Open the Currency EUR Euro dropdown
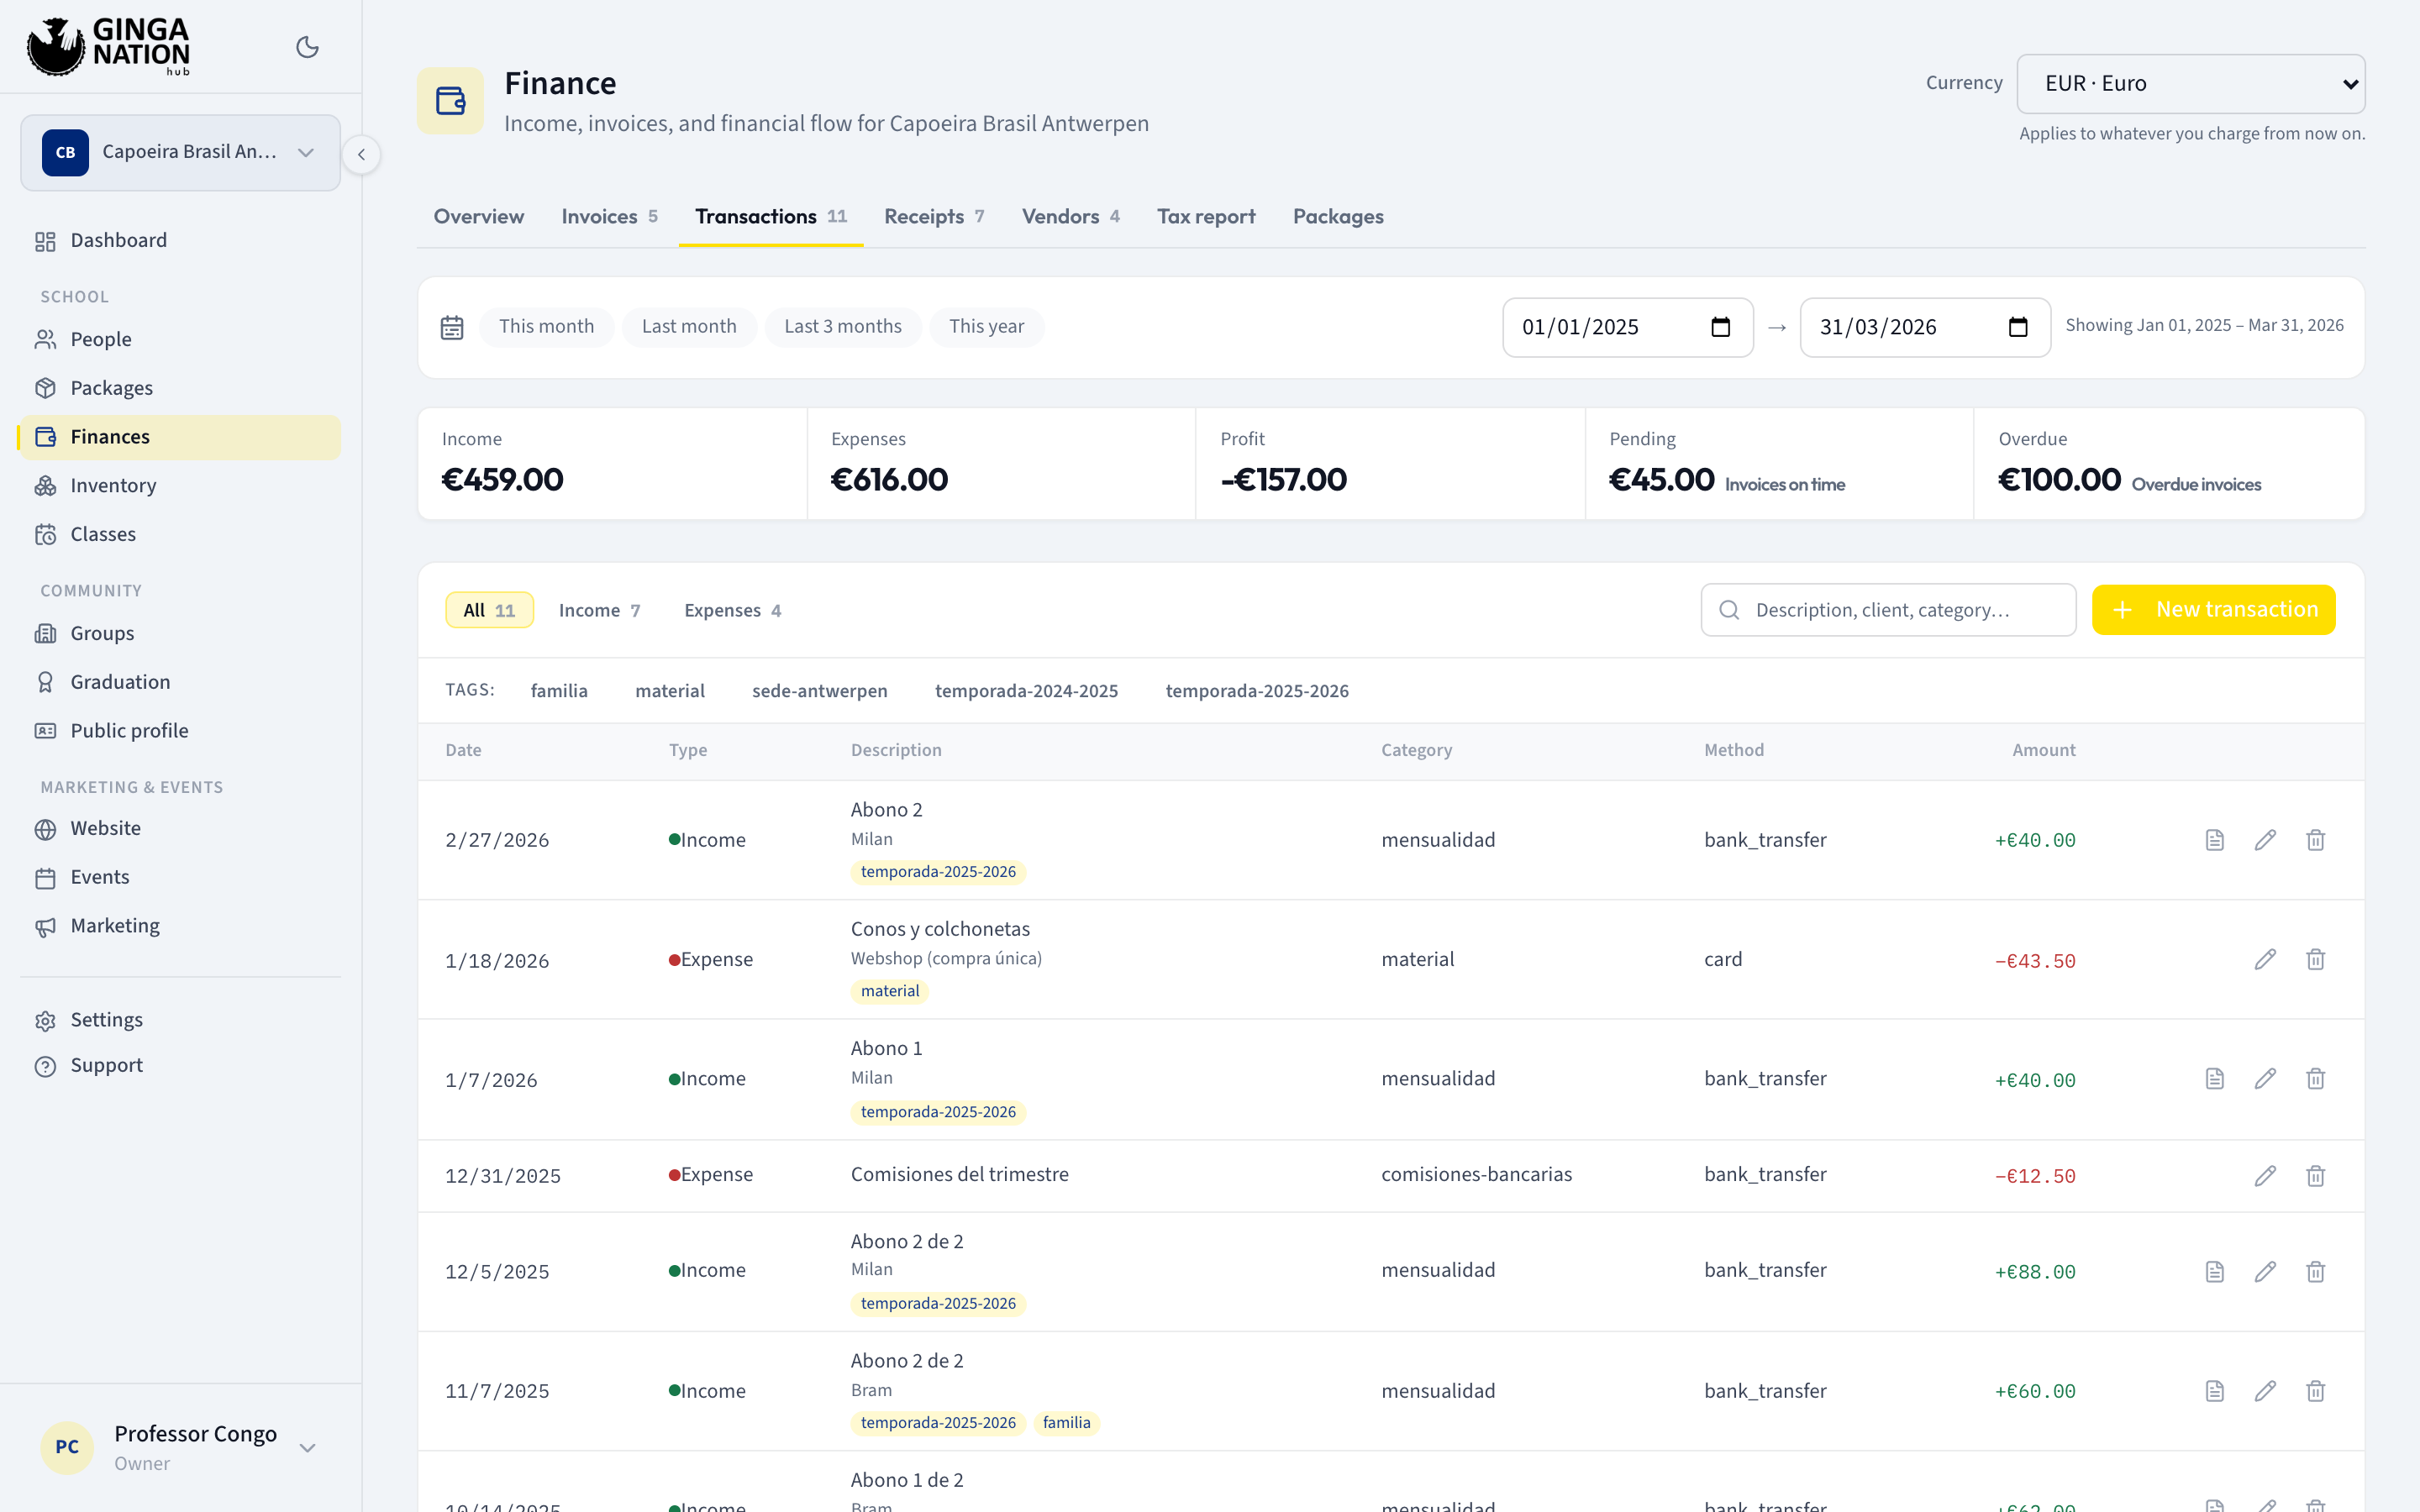 [x=2190, y=83]
